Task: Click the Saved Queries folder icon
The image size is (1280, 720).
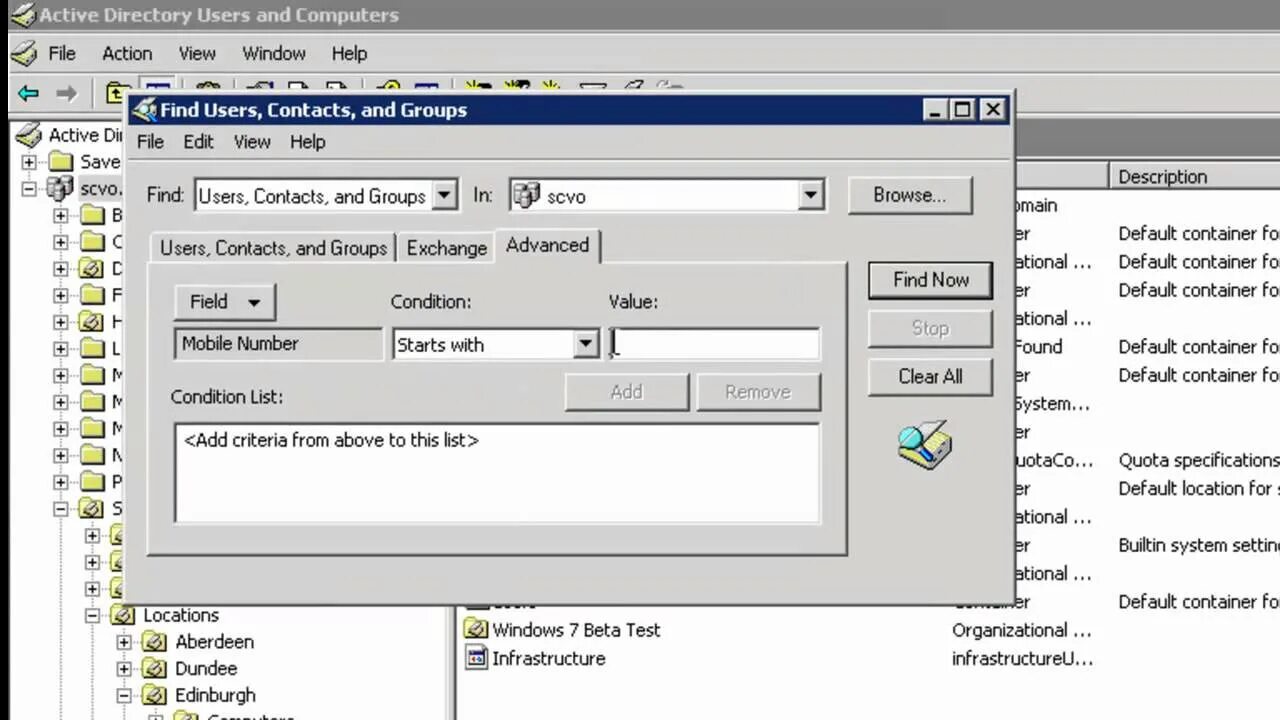Action: coord(61,161)
